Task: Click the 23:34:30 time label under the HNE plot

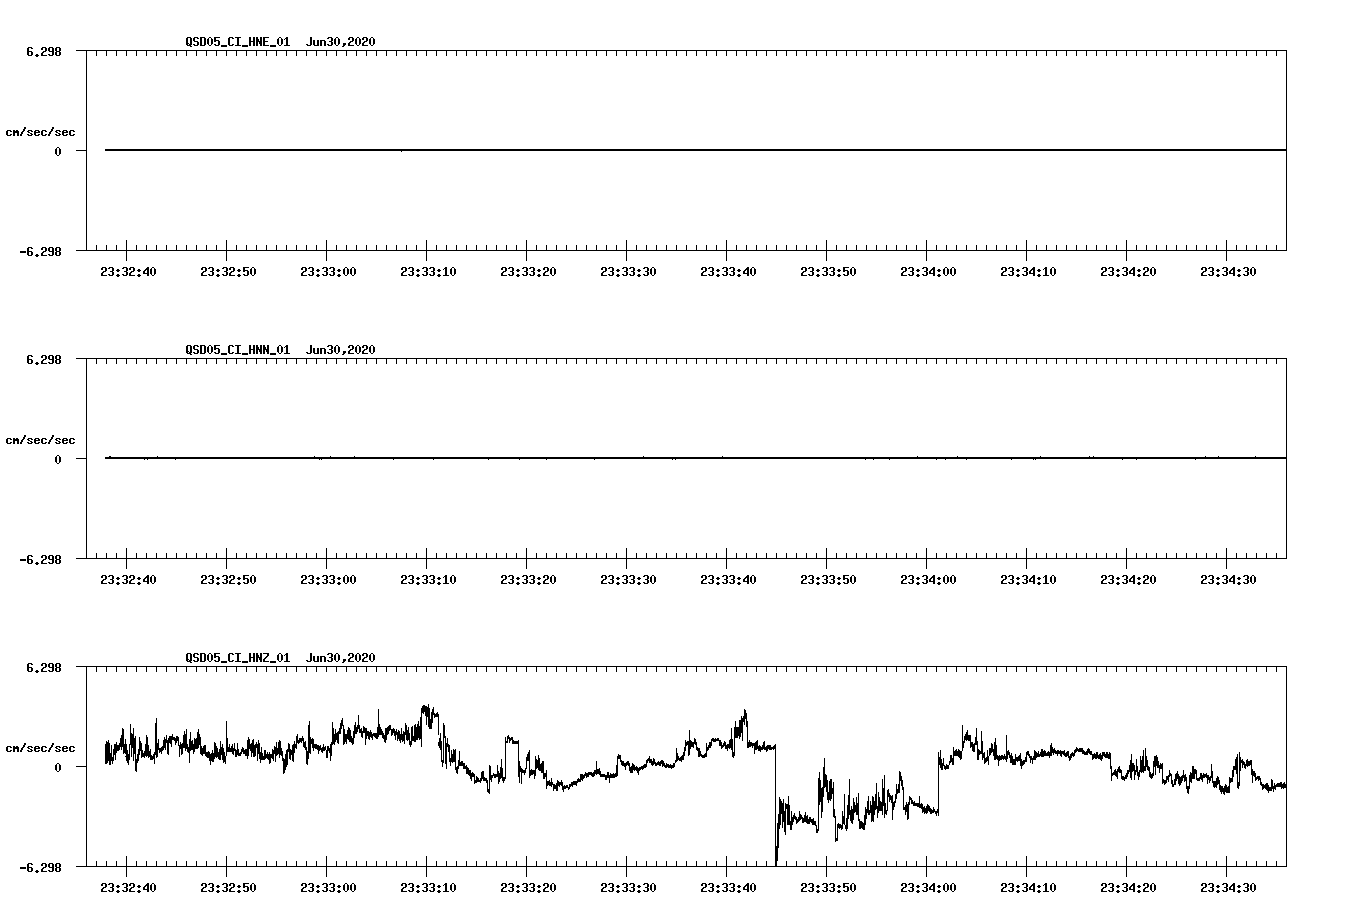Action: click(1228, 271)
